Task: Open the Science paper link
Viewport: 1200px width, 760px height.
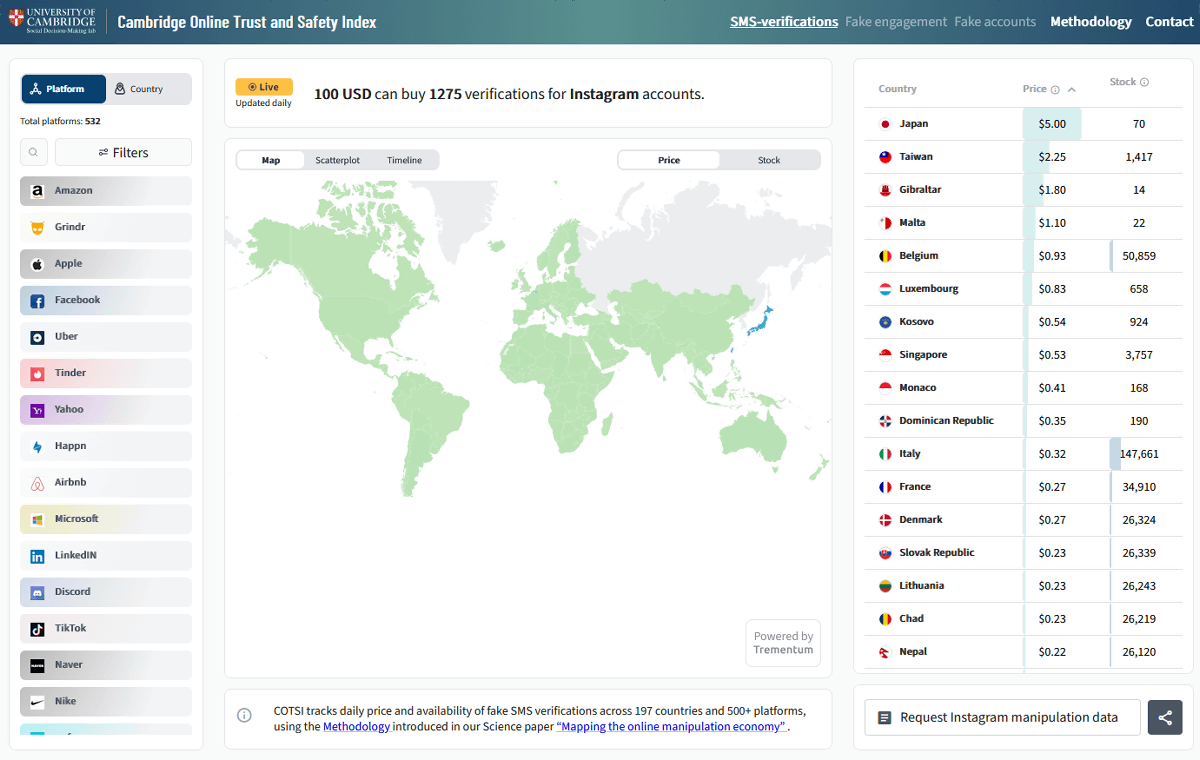Action: tap(671, 727)
